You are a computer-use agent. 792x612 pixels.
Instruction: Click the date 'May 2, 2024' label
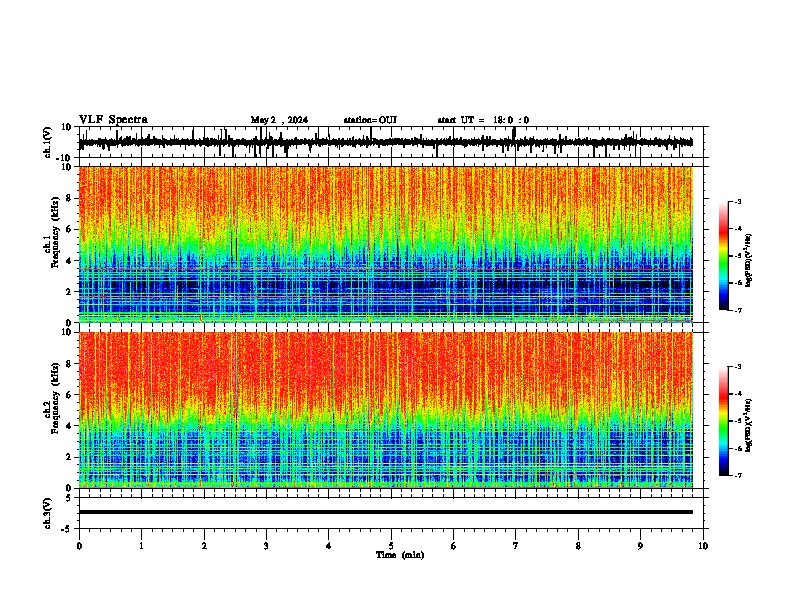click(x=279, y=120)
